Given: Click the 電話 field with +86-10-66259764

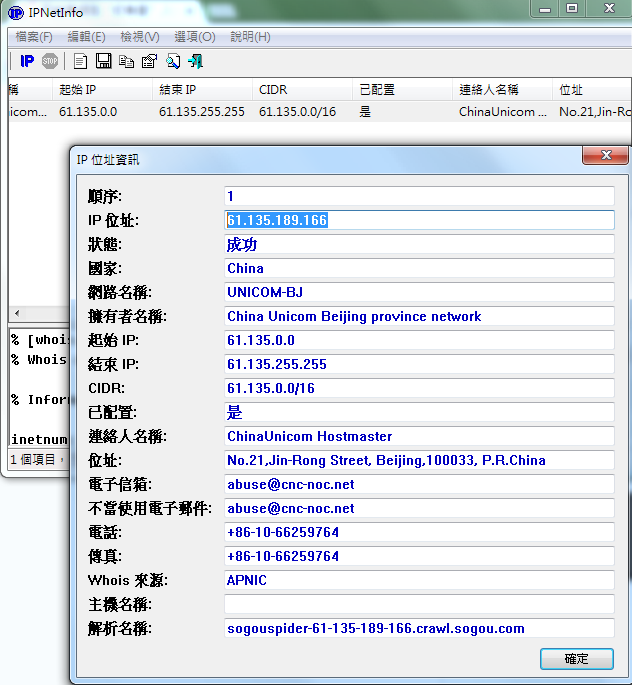Looking at the screenshot, I should [x=419, y=533].
